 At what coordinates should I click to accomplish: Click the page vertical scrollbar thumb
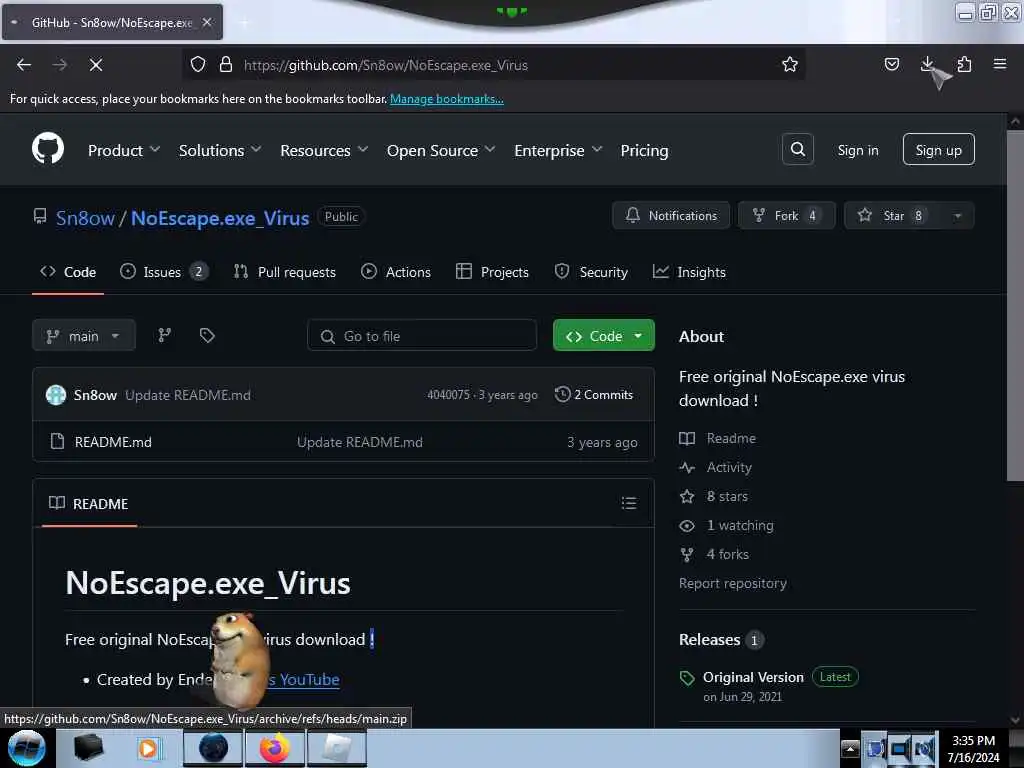pos(1015,306)
